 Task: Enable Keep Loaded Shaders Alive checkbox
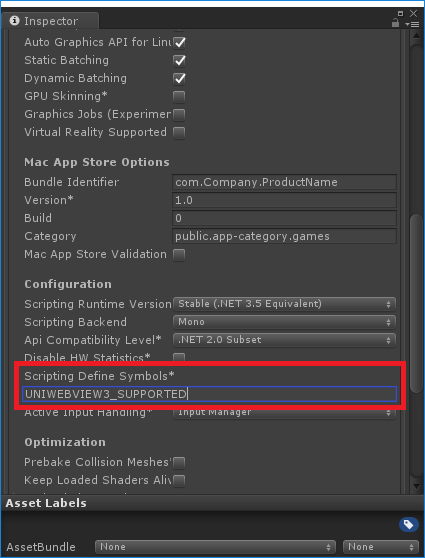click(x=179, y=480)
